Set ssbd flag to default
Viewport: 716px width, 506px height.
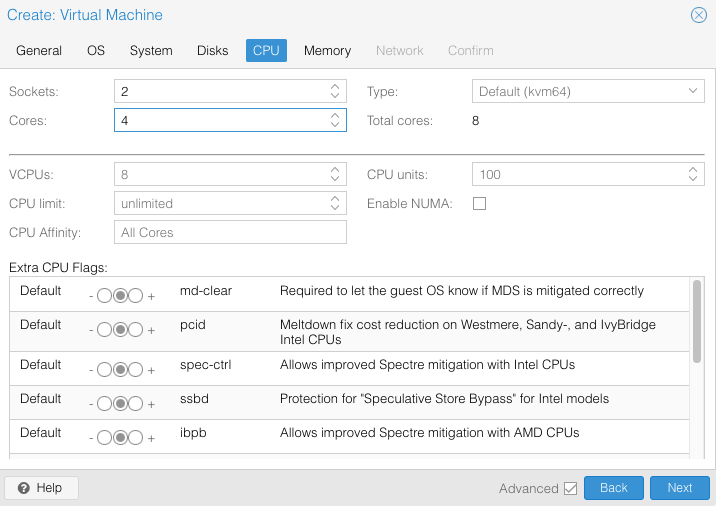coord(120,404)
